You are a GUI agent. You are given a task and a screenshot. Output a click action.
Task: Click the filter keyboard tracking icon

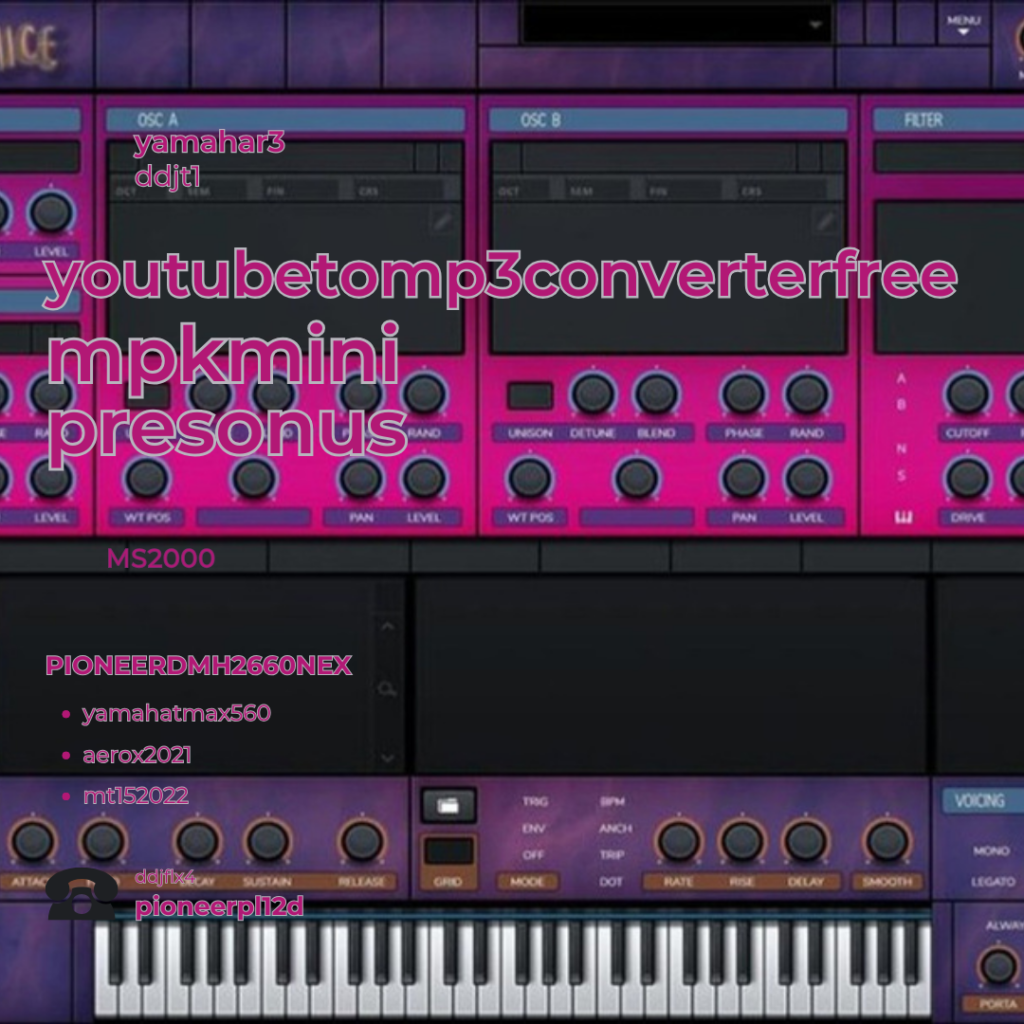pyautogui.click(x=903, y=517)
